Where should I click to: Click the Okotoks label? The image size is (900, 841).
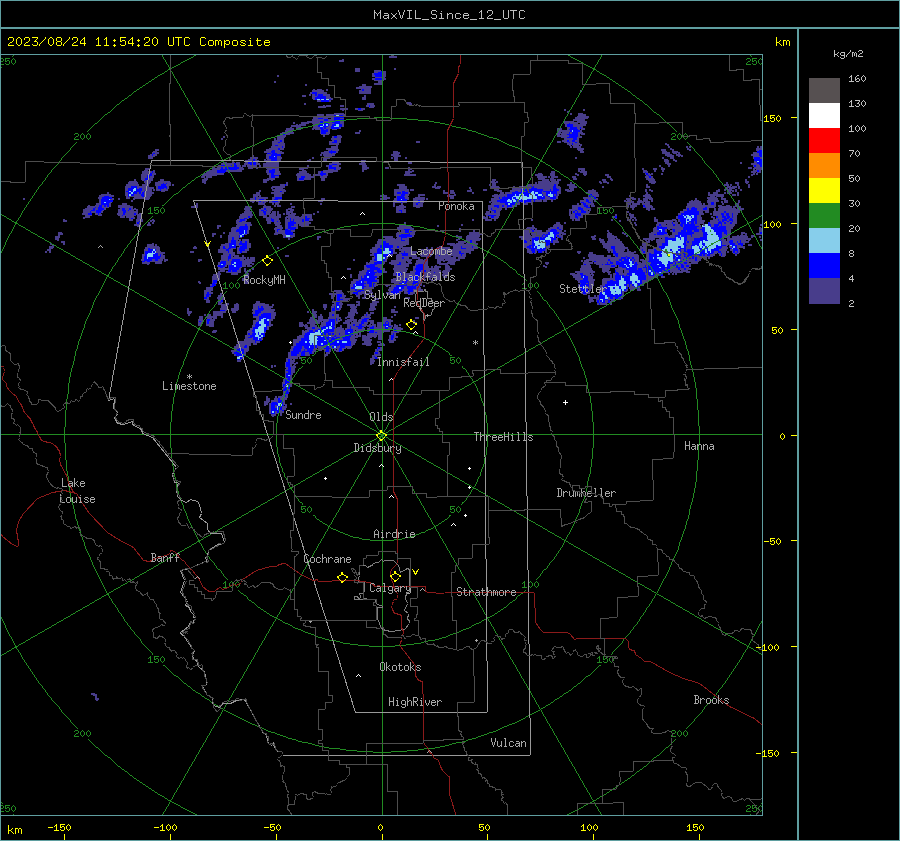click(x=400, y=667)
